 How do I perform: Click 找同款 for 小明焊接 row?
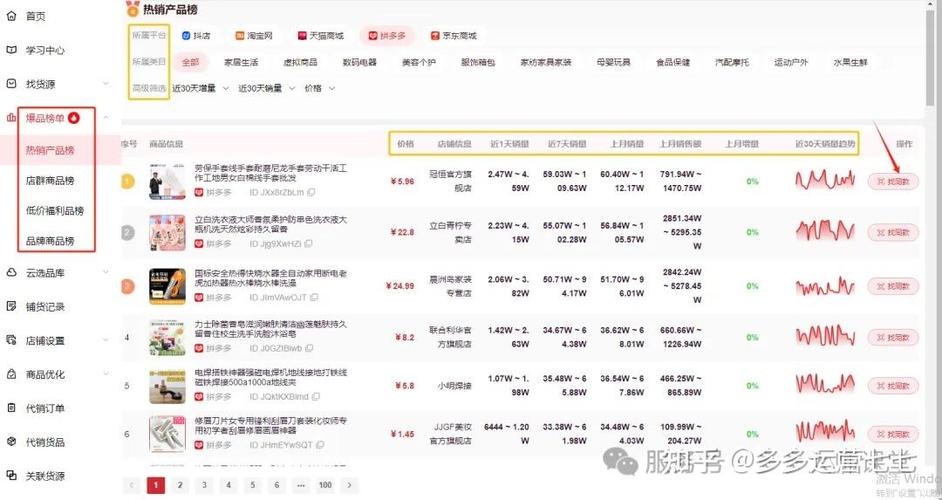click(x=893, y=386)
